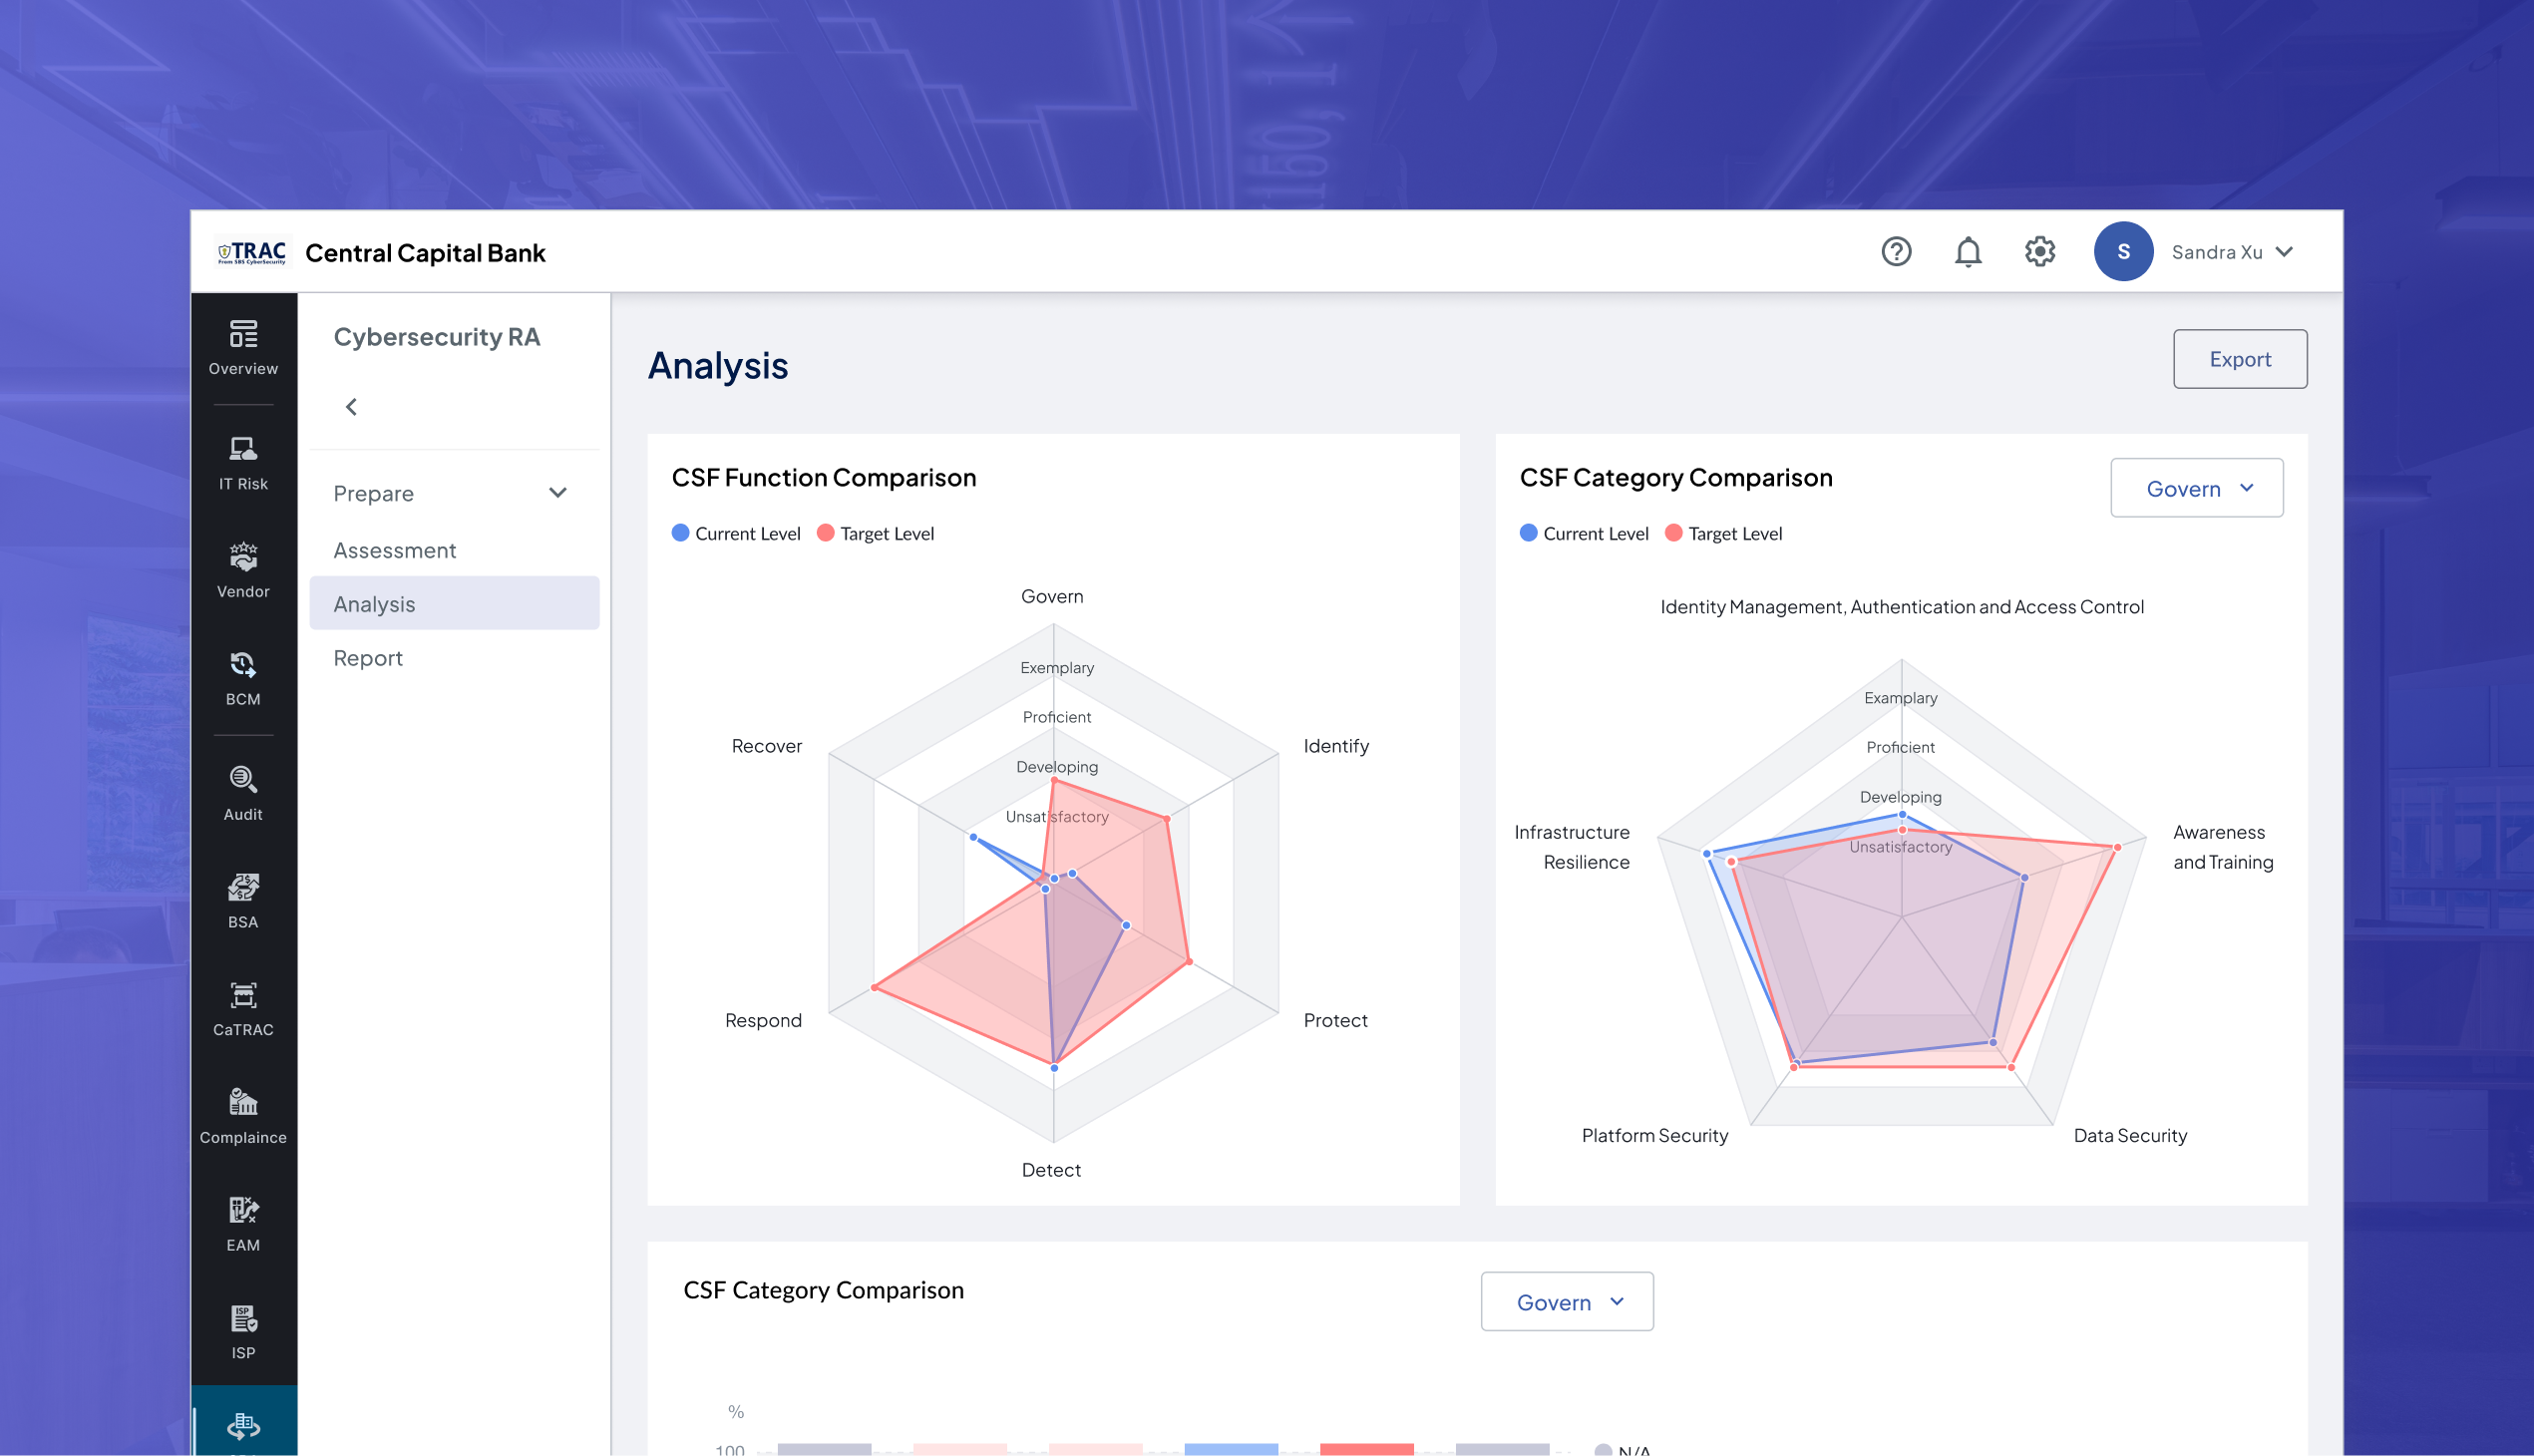
Task: Select the BSA sidebar icon
Action: click(x=243, y=900)
